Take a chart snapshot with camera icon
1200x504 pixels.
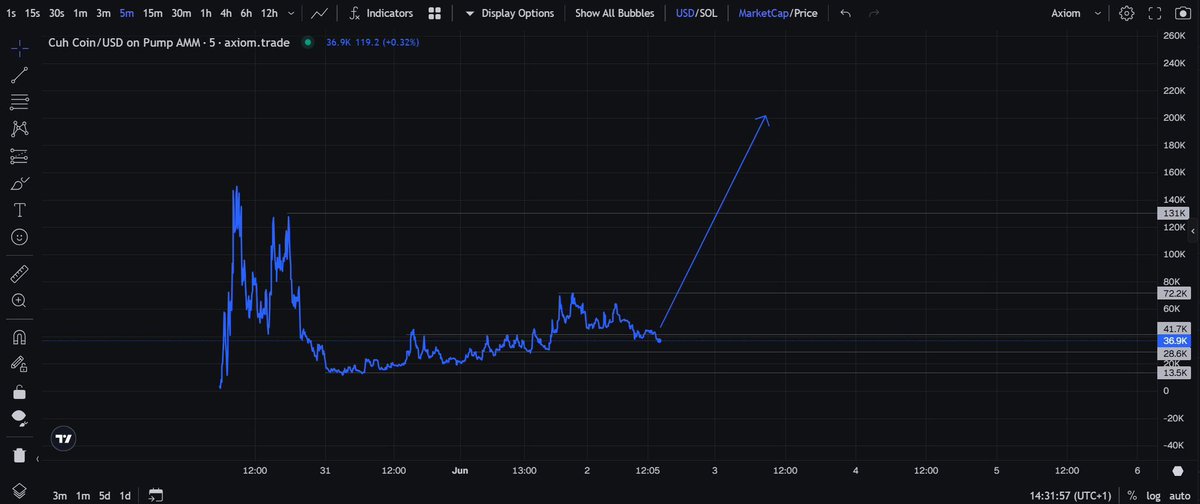pos(1183,13)
